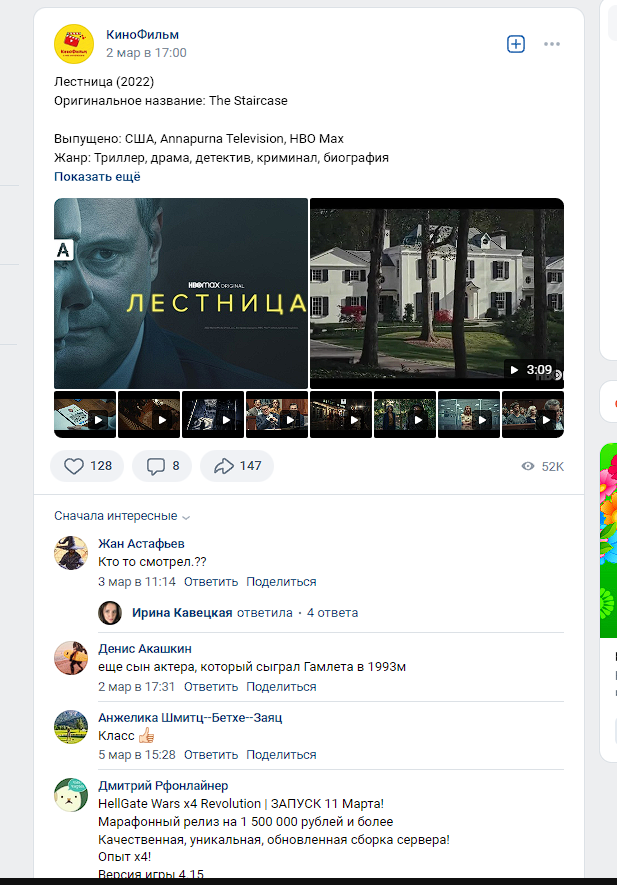Like the post with 128 likes
This screenshot has height=885, width=617.
87,466
